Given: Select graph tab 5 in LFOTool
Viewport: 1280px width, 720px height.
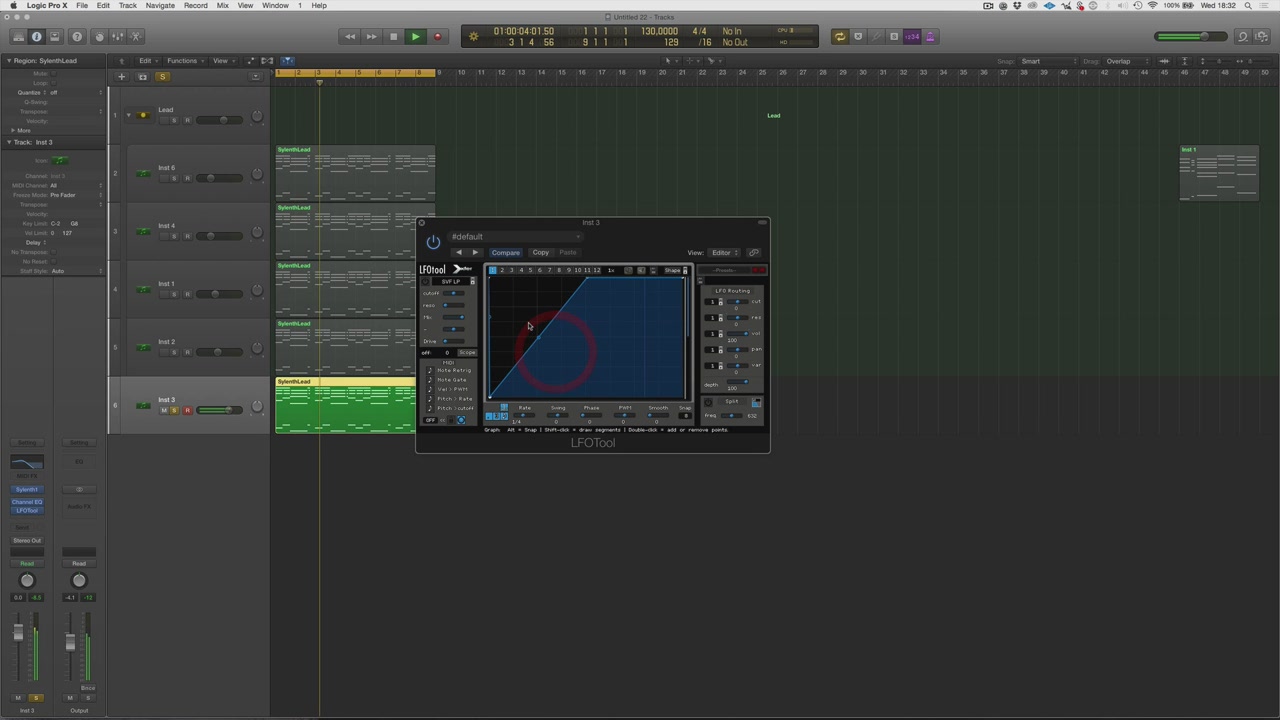Looking at the screenshot, I should pyautogui.click(x=530, y=270).
